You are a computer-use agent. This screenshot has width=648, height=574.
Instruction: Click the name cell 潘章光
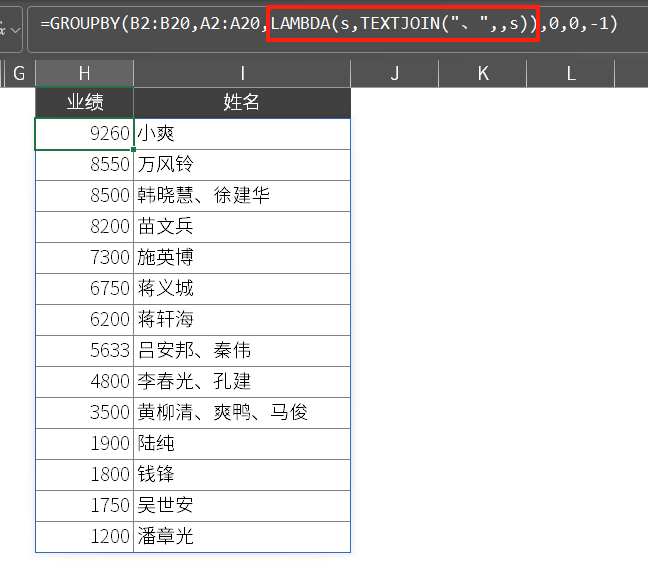coord(242,537)
